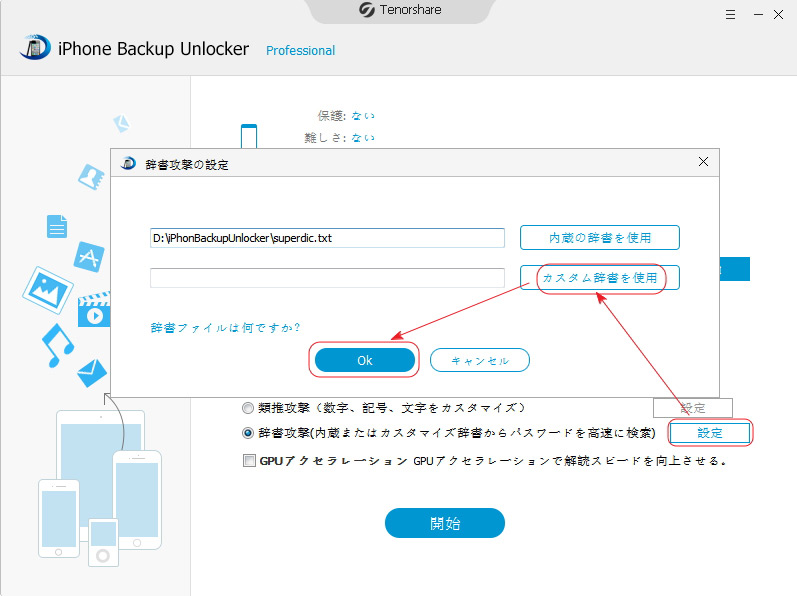Click the music note icon

[57, 346]
